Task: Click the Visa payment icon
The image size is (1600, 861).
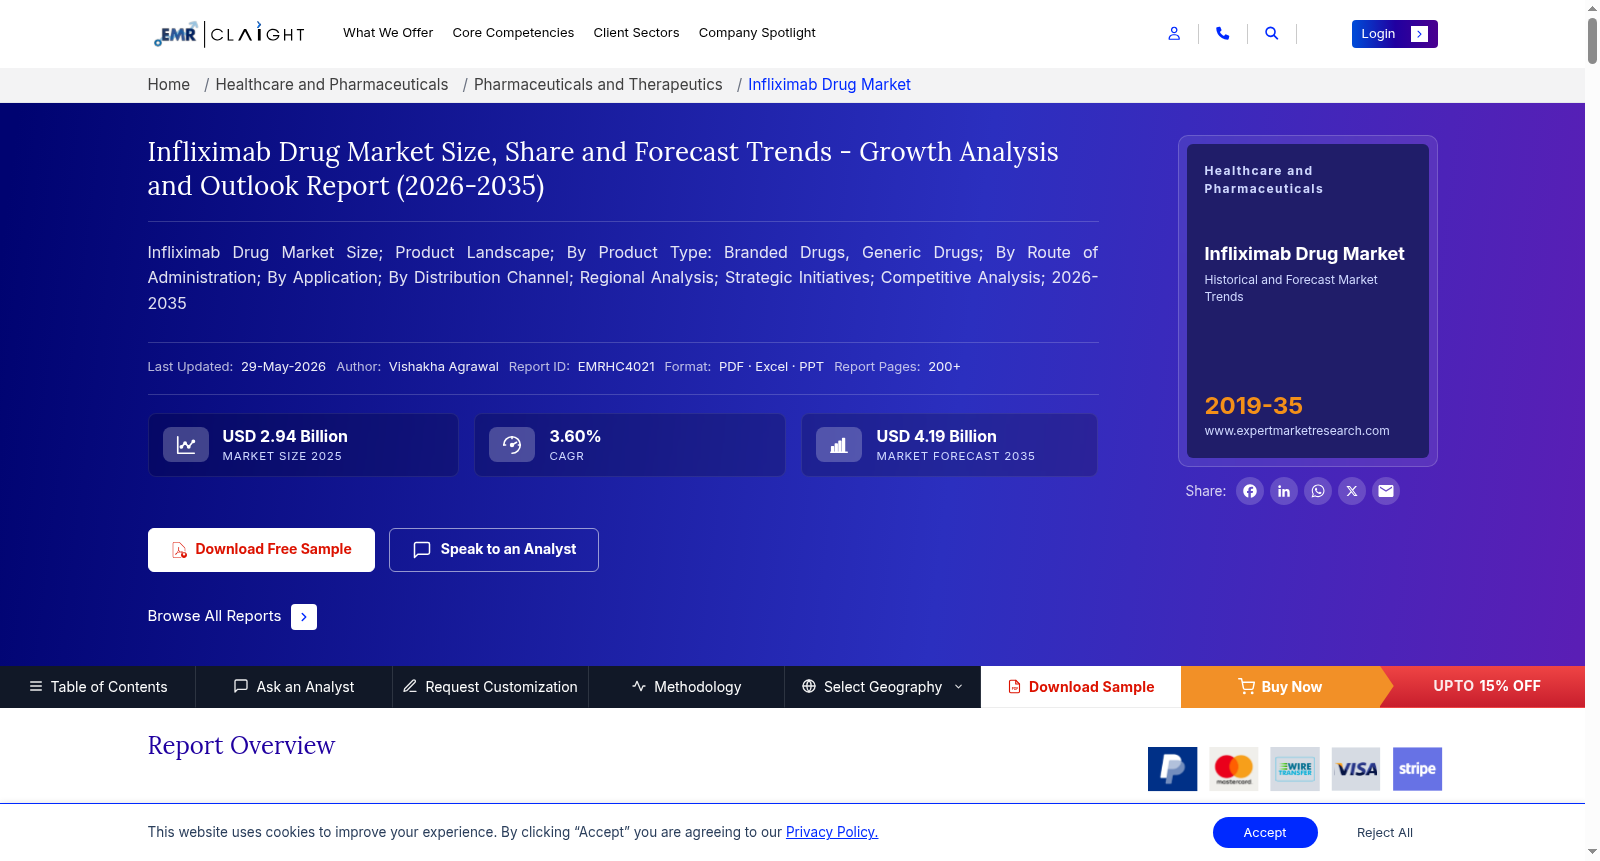Action: coord(1356,769)
